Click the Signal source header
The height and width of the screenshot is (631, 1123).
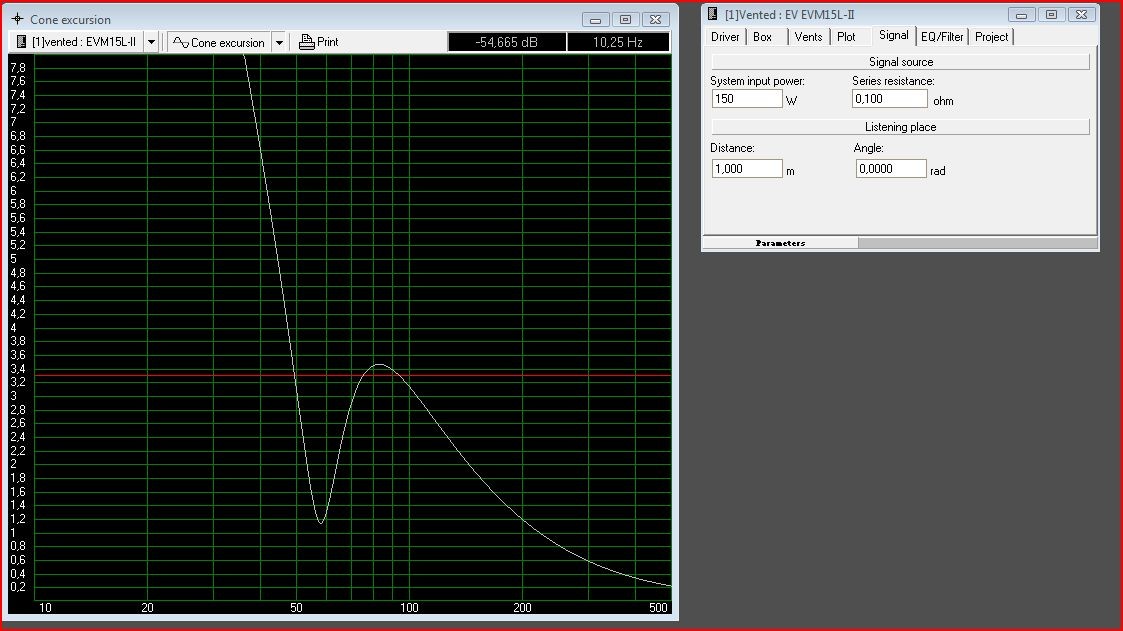pos(900,62)
